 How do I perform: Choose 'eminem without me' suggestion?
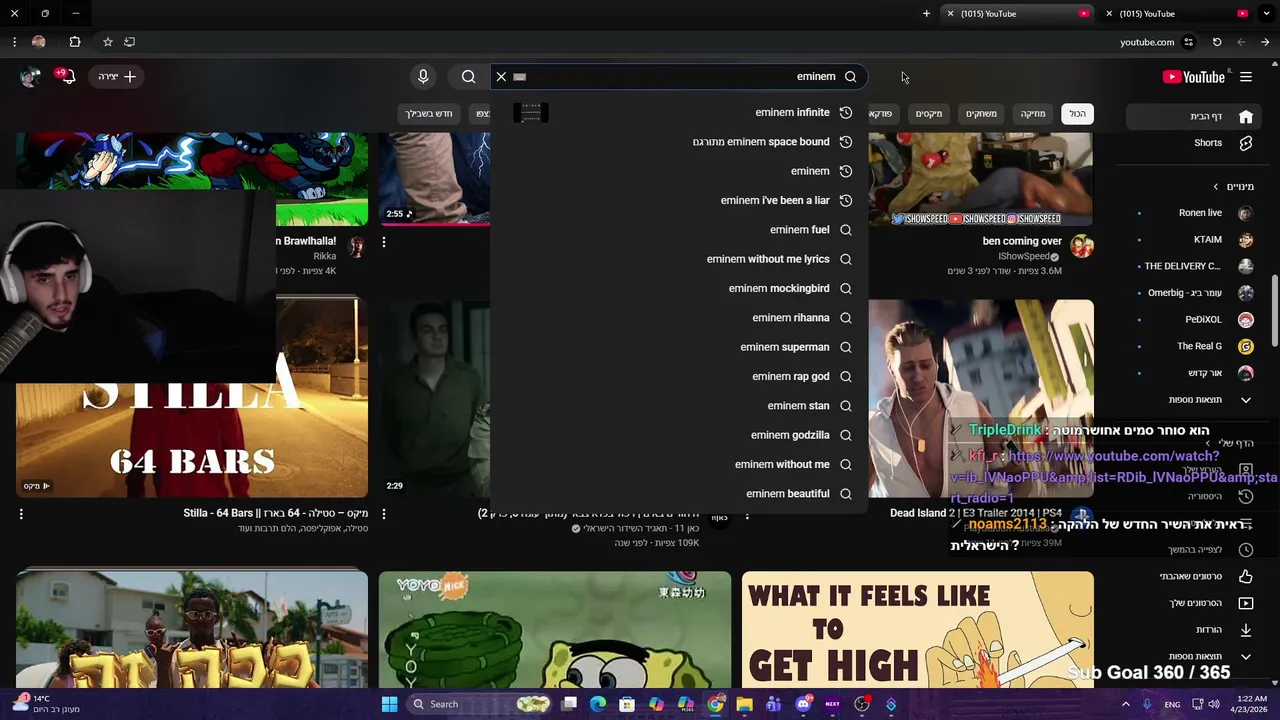[x=679, y=464]
